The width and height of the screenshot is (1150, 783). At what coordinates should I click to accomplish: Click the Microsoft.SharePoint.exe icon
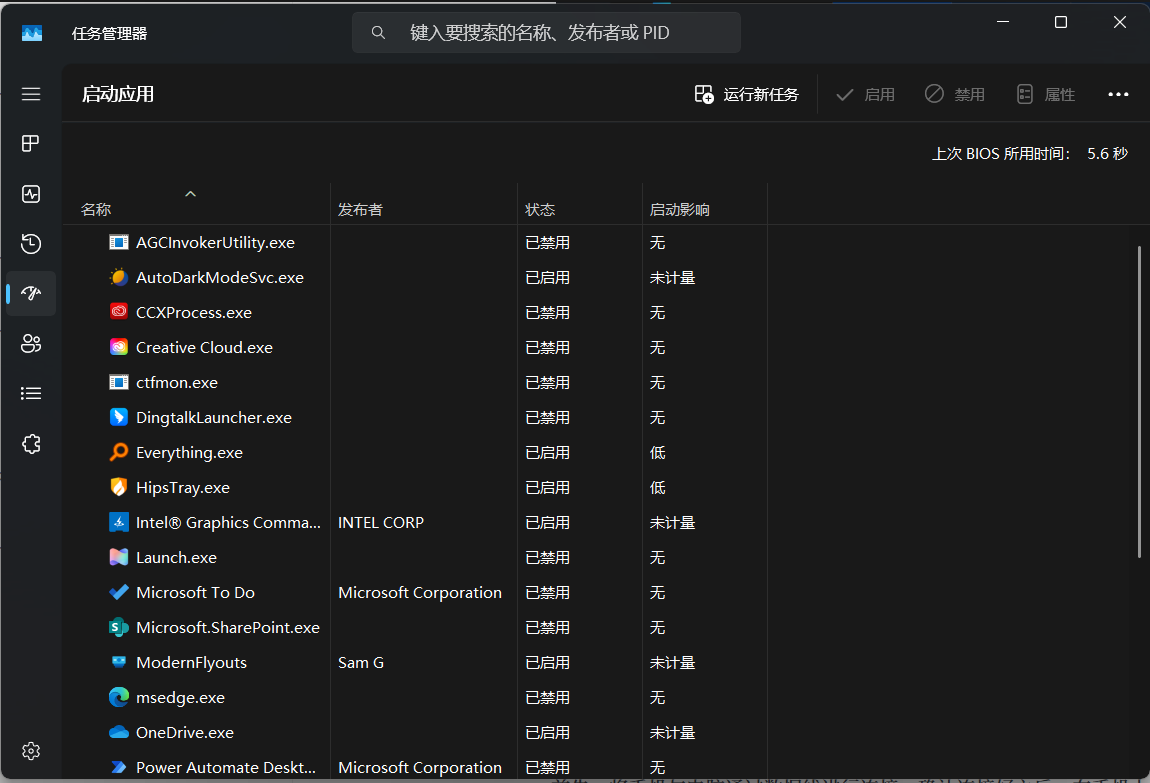119,627
